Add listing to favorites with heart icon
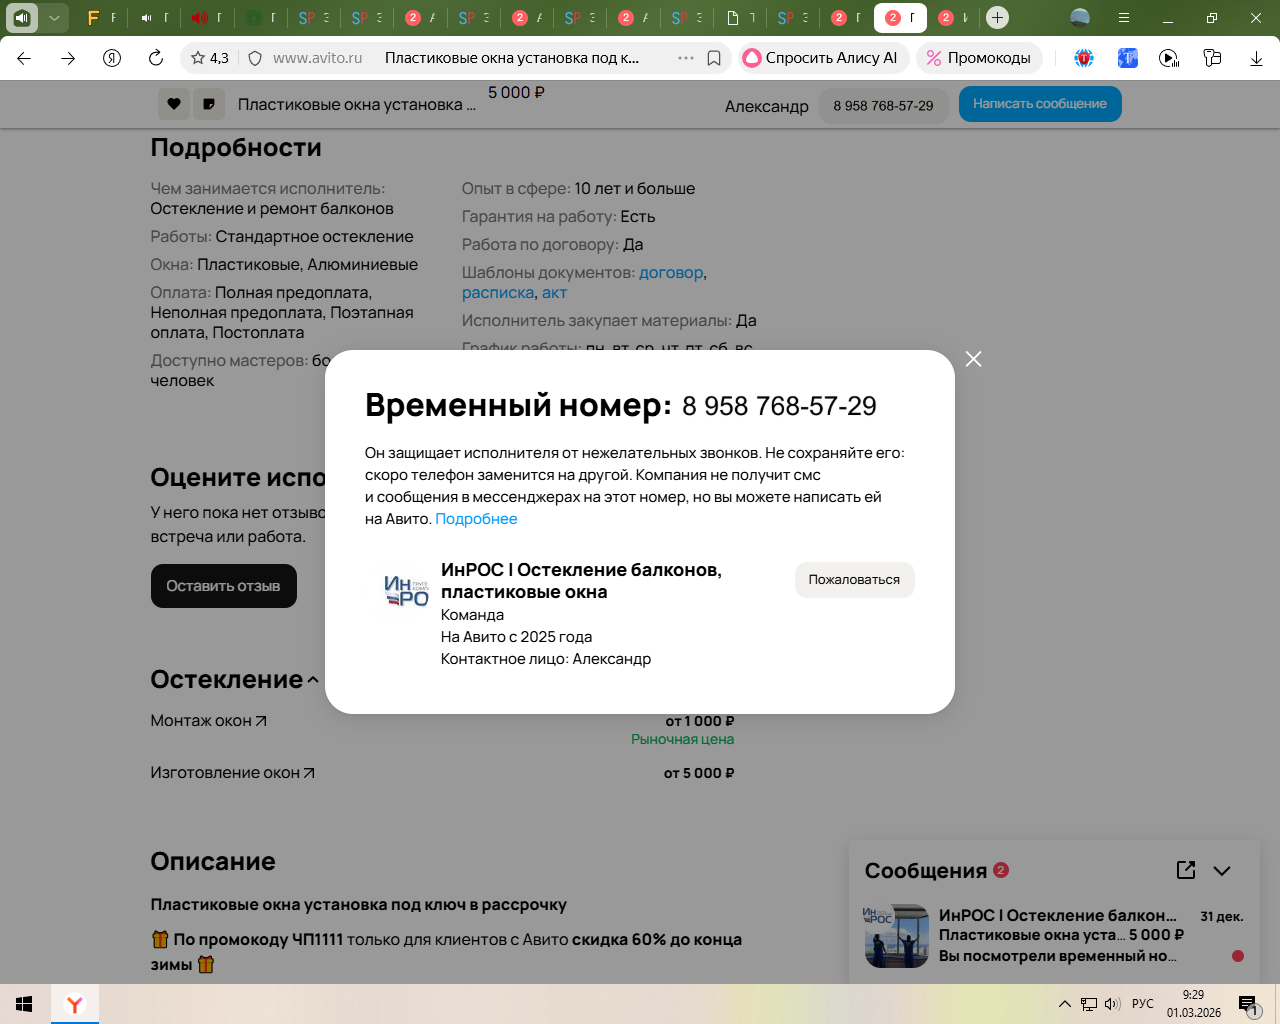This screenshot has height=1024, width=1280. point(173,104)
